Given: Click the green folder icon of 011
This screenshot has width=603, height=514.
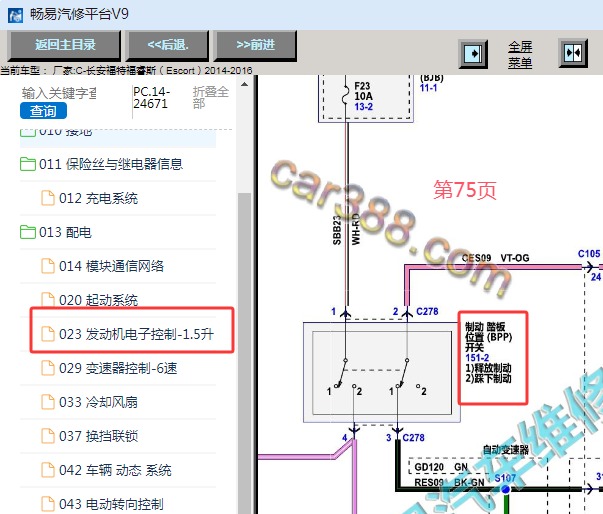Looking at the screenshot, I should [x=28, y=164].
